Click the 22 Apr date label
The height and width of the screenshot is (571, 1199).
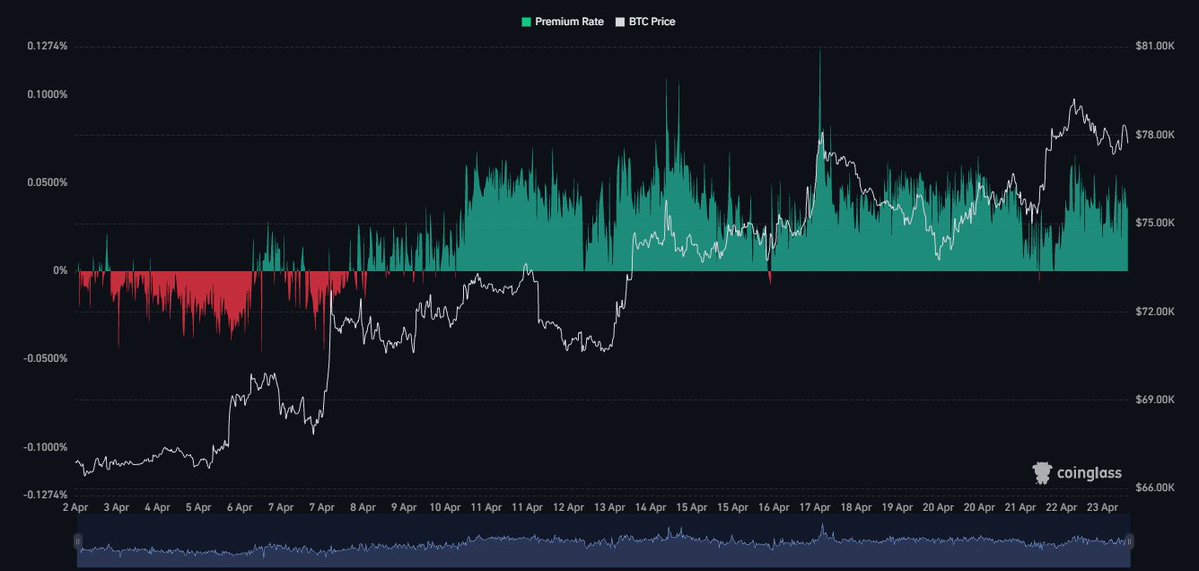pyautogui.click(x=1062, y=507)
